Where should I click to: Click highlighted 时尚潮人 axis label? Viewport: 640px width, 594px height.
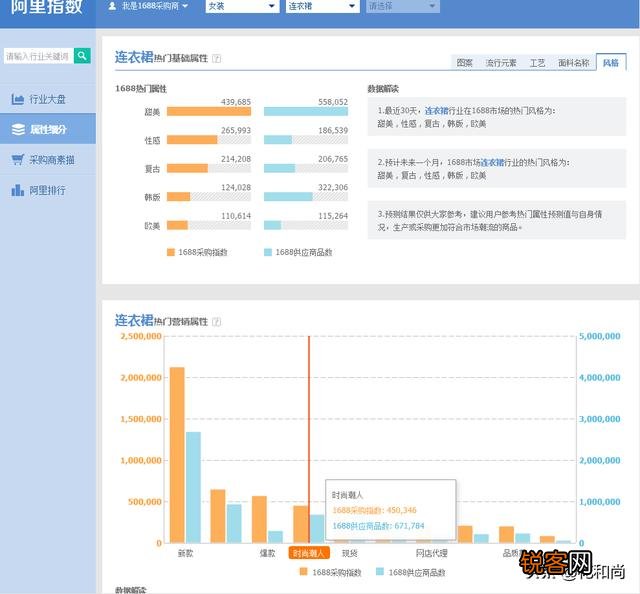tap(309, 553)
